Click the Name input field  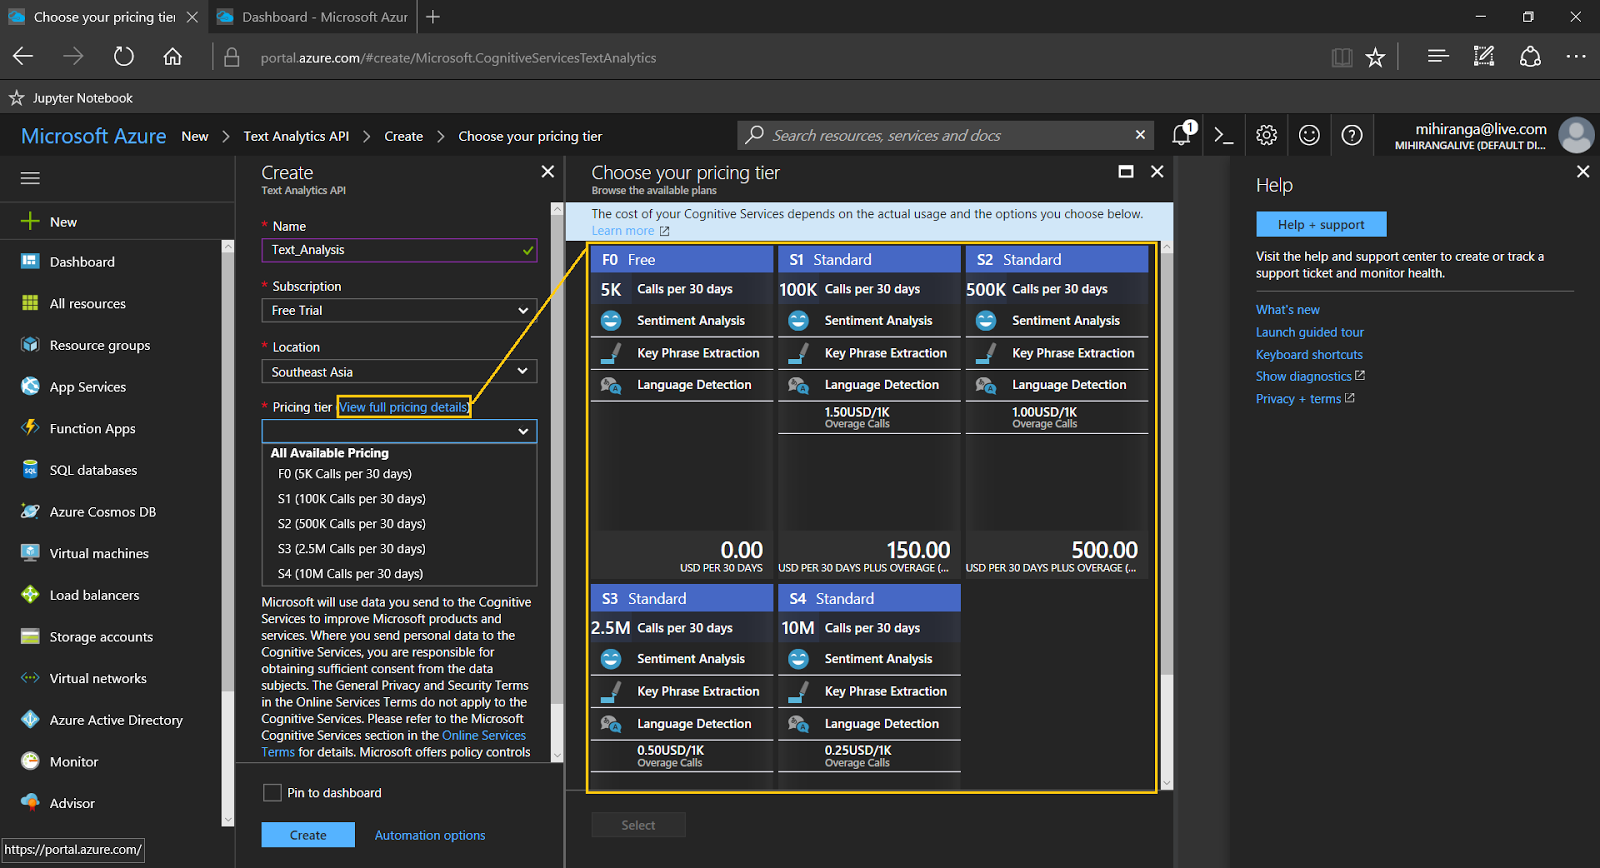(x=399, y=250)
